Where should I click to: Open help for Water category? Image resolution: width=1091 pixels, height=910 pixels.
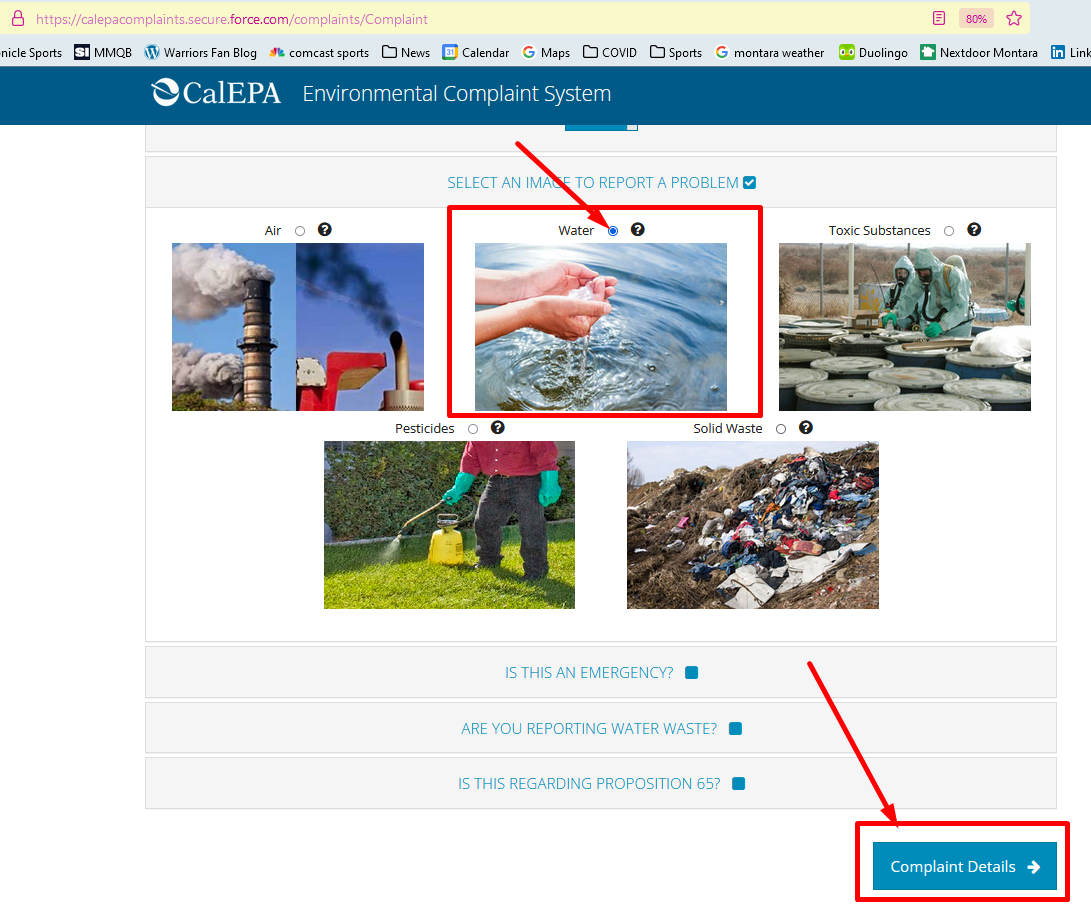pos(637,230)
